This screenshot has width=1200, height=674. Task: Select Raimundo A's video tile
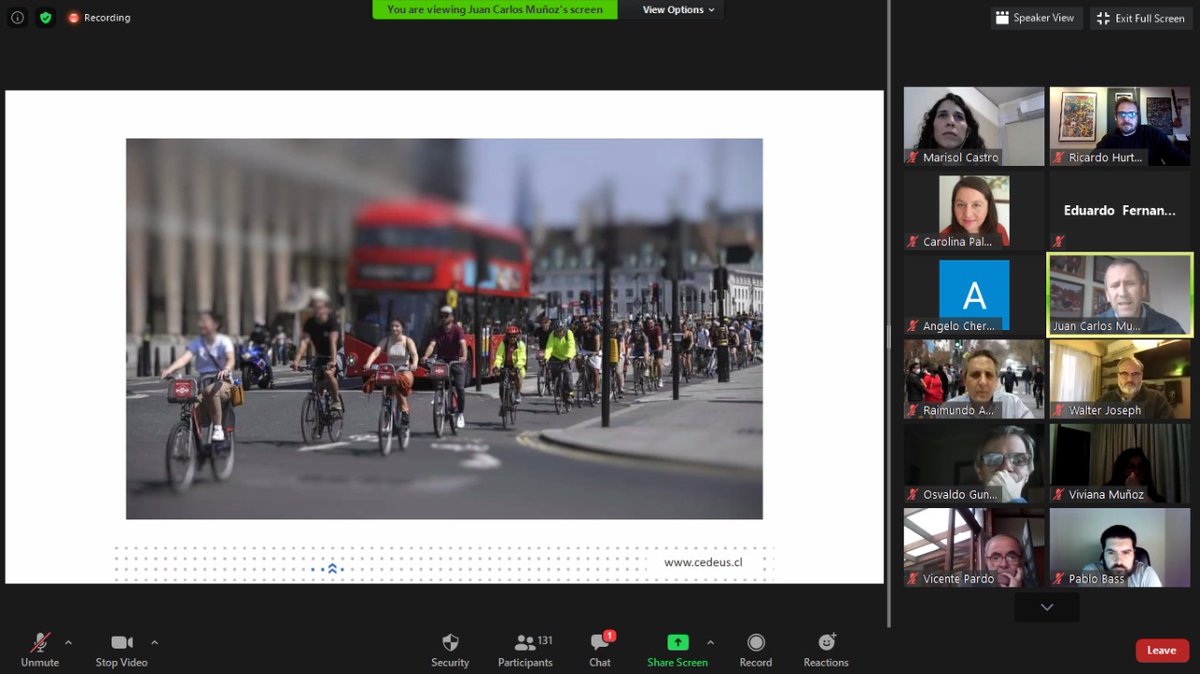pos(974,379)
